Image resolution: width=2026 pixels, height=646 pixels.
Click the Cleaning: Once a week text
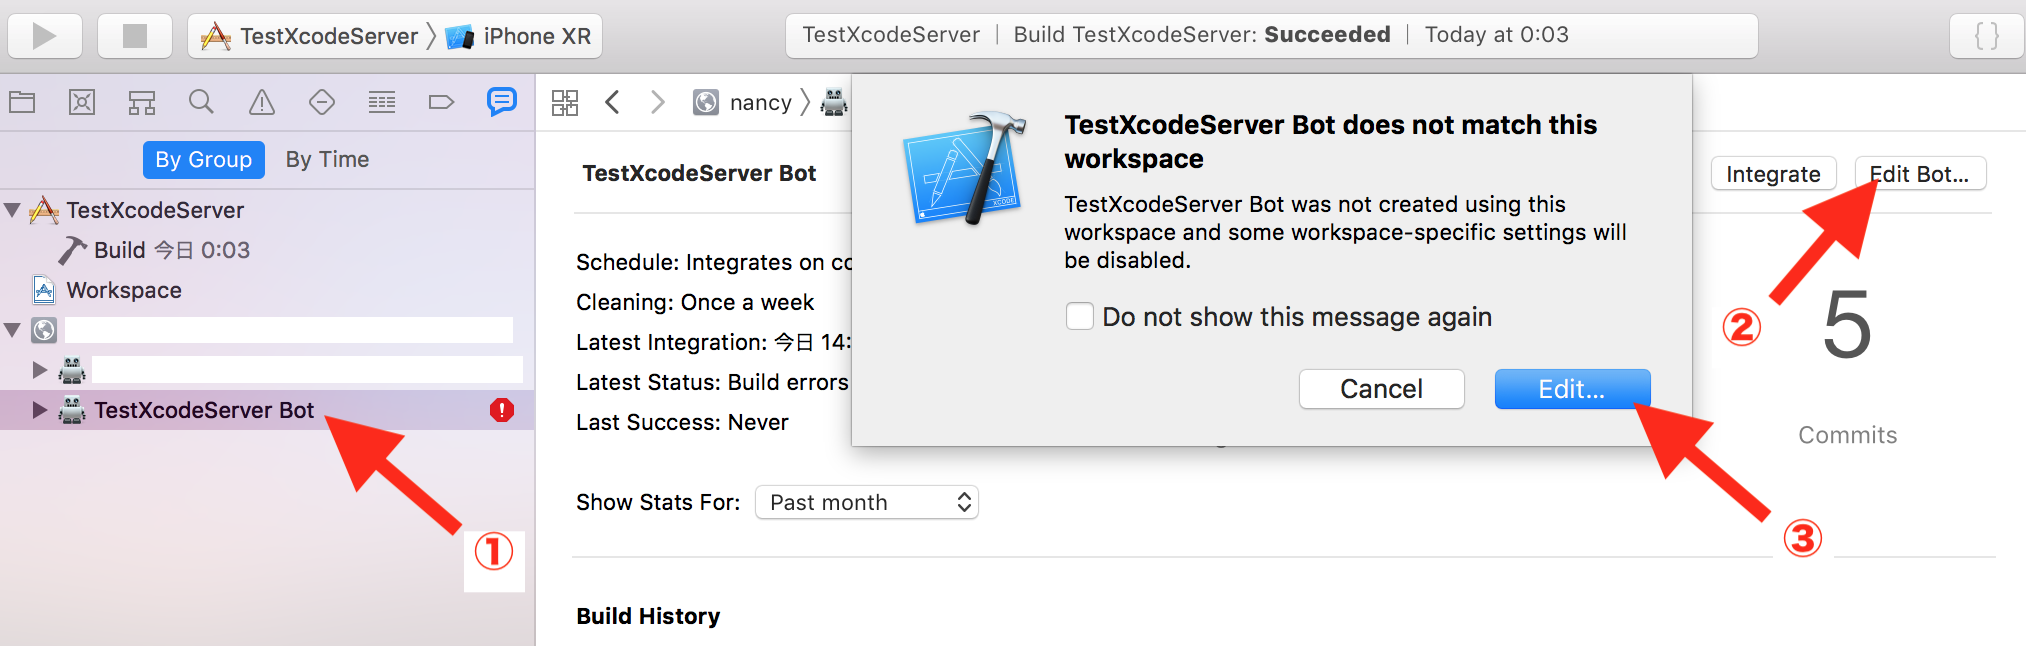pos(695,302)
